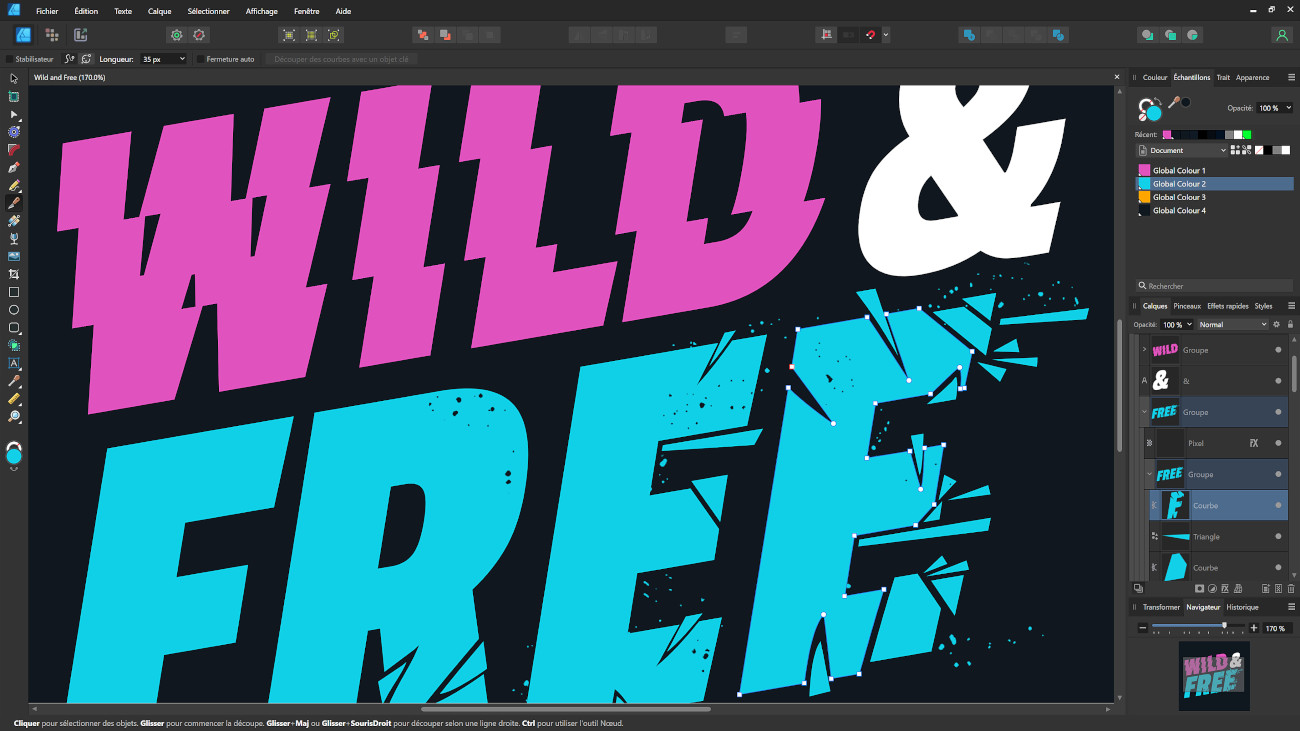Select the Ellipse shape tool
The height and width of the screenshot is (731, 1300).
point(14,310)
